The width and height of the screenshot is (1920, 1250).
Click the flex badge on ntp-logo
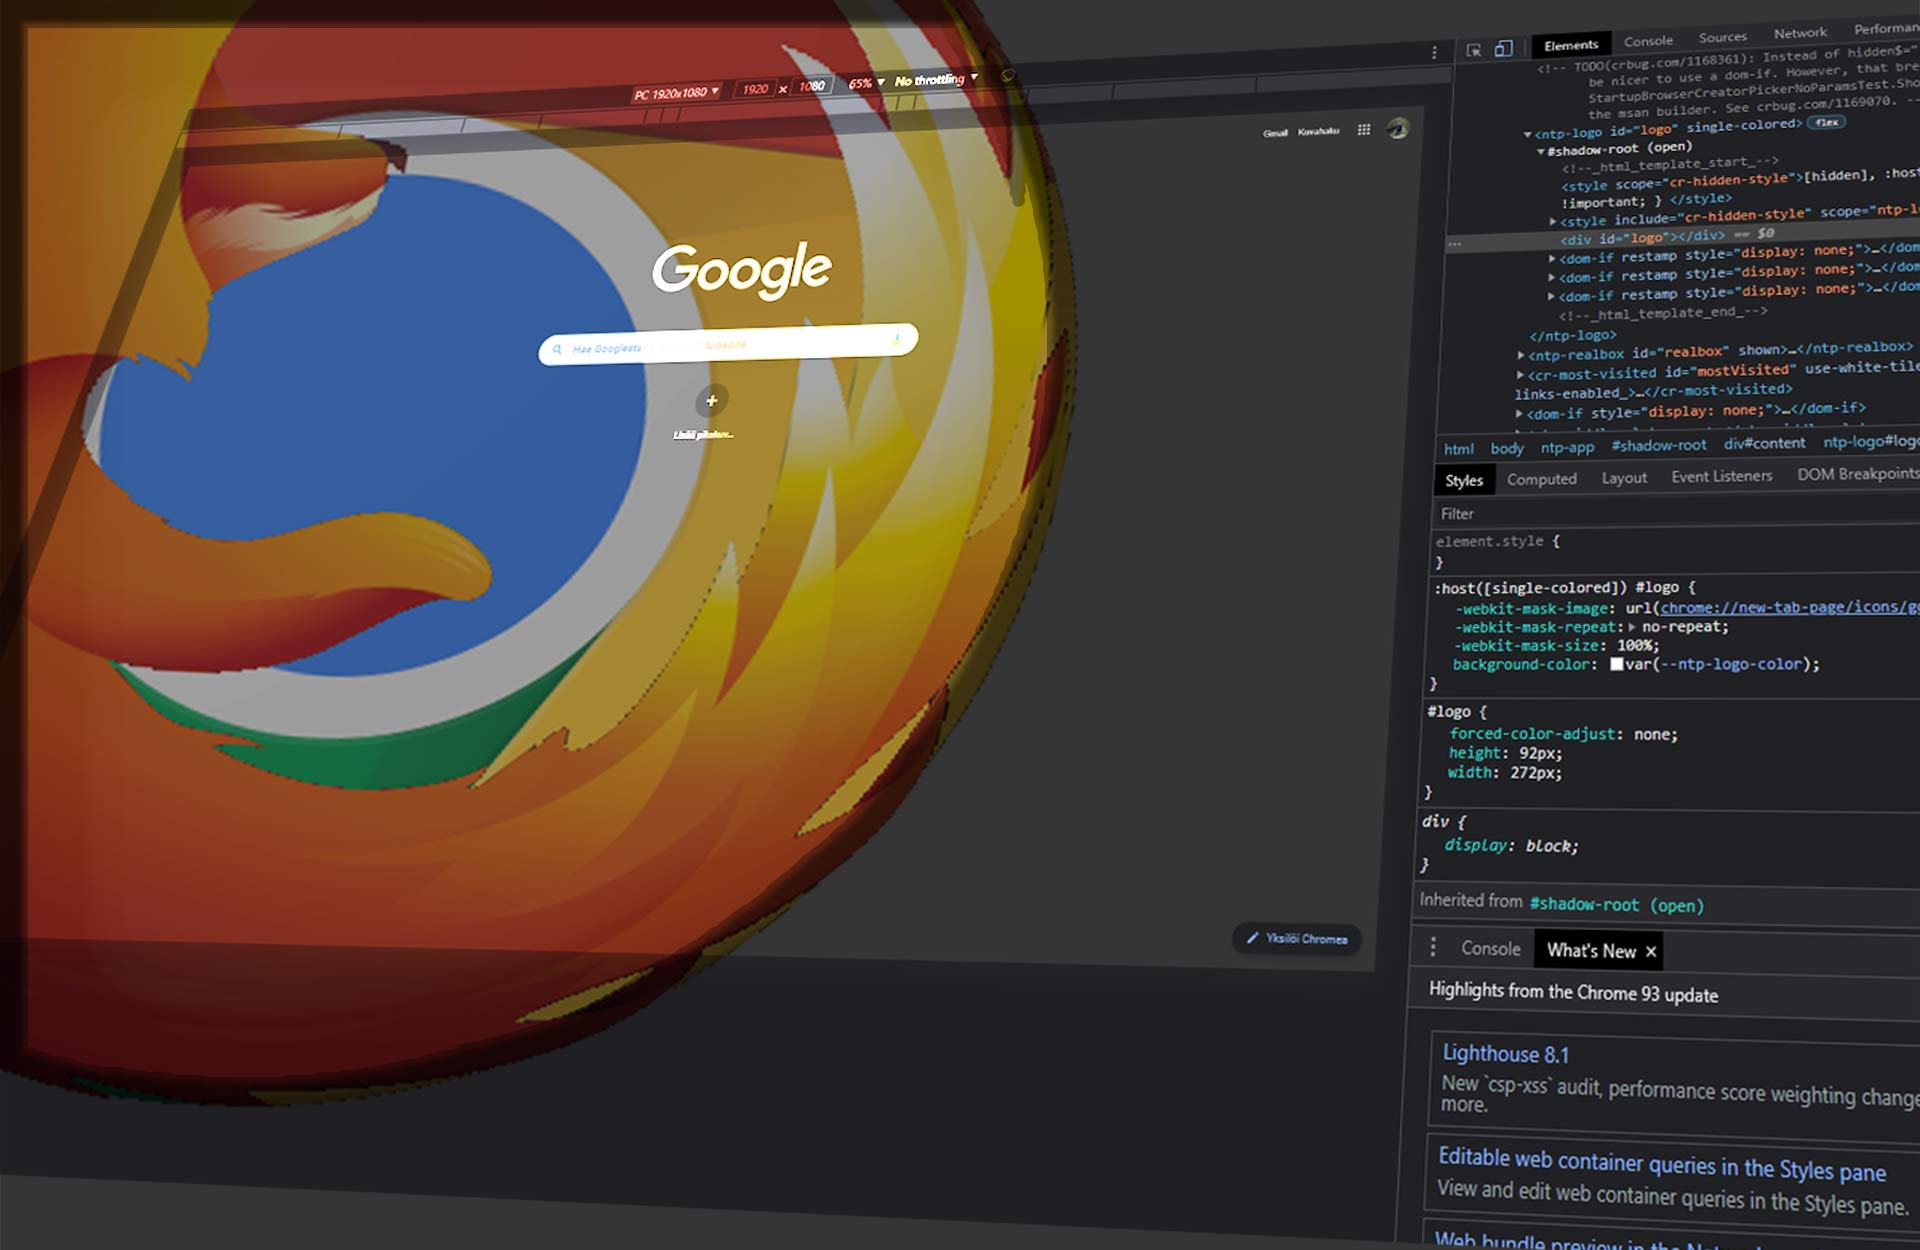point(1827,123)
